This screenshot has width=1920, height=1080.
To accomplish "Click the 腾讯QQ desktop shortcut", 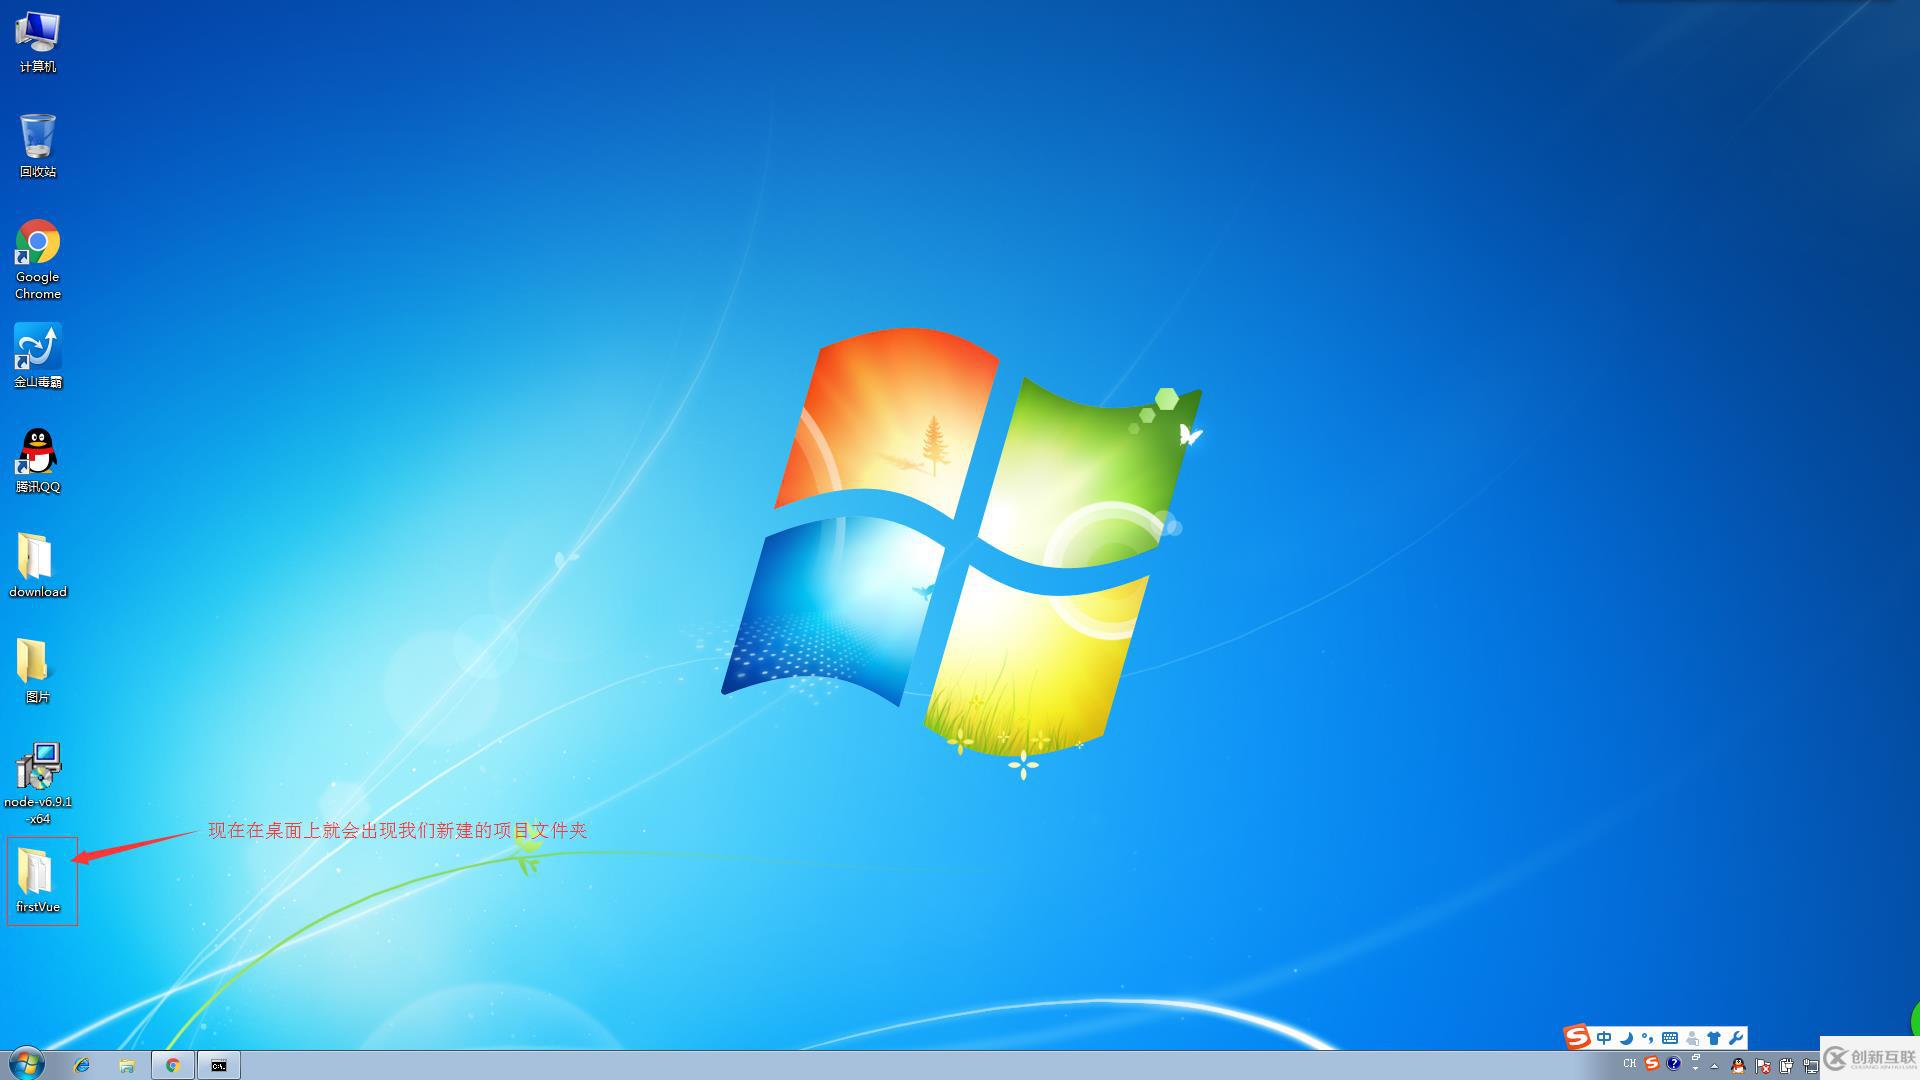I will [x=37, y=460].
